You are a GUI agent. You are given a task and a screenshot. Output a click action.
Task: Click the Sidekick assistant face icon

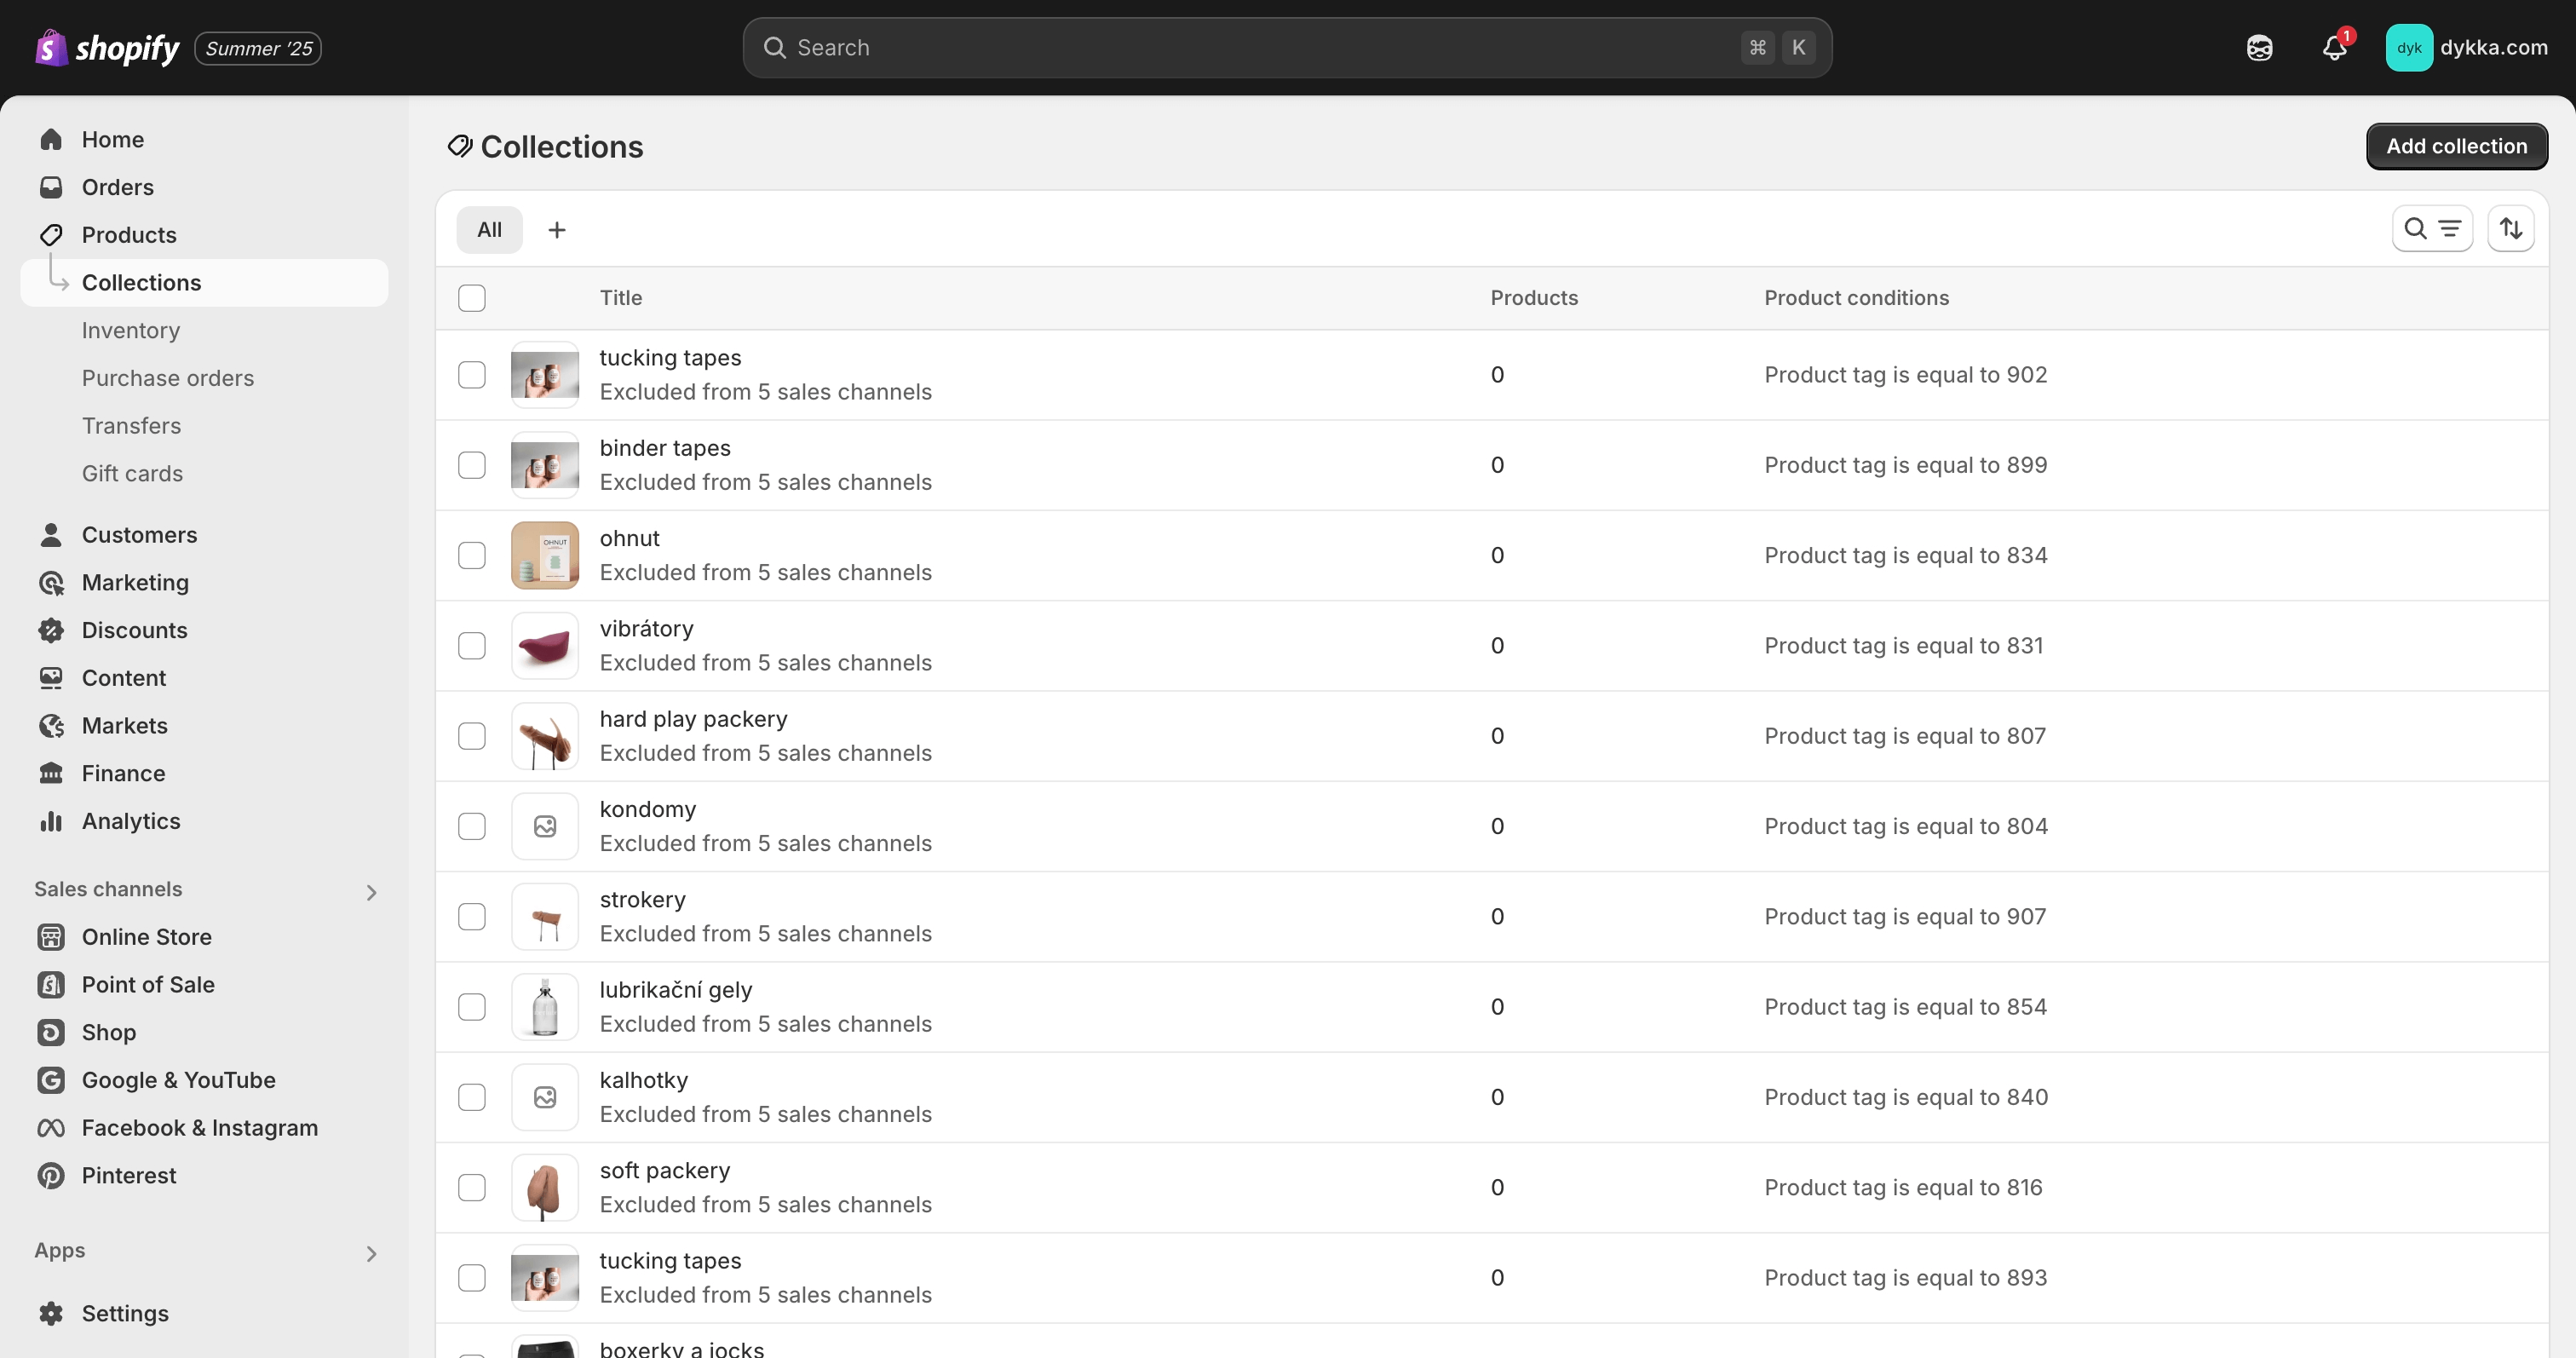2259,47
